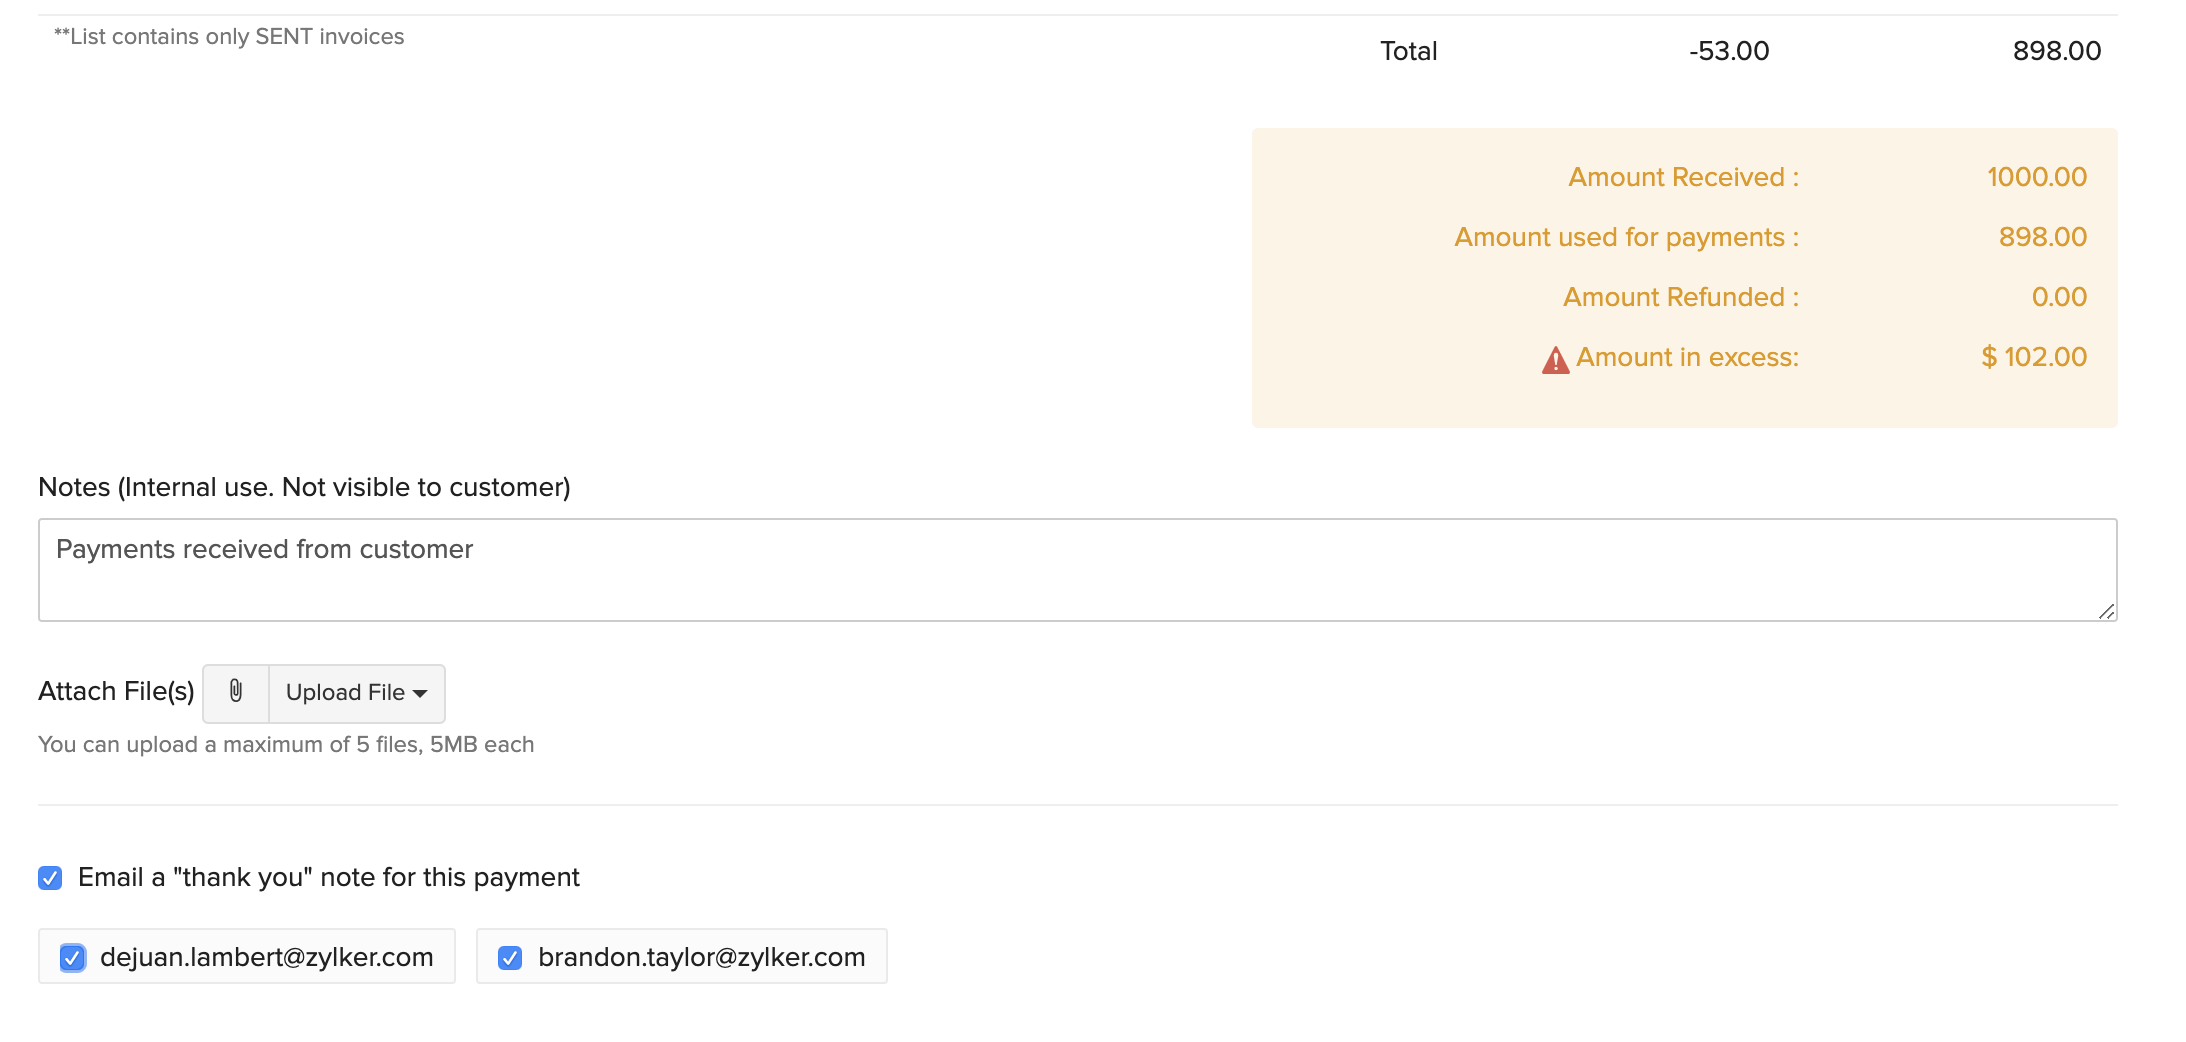Uncheck the Email "thank you" note checkbox

click(50, 878)
